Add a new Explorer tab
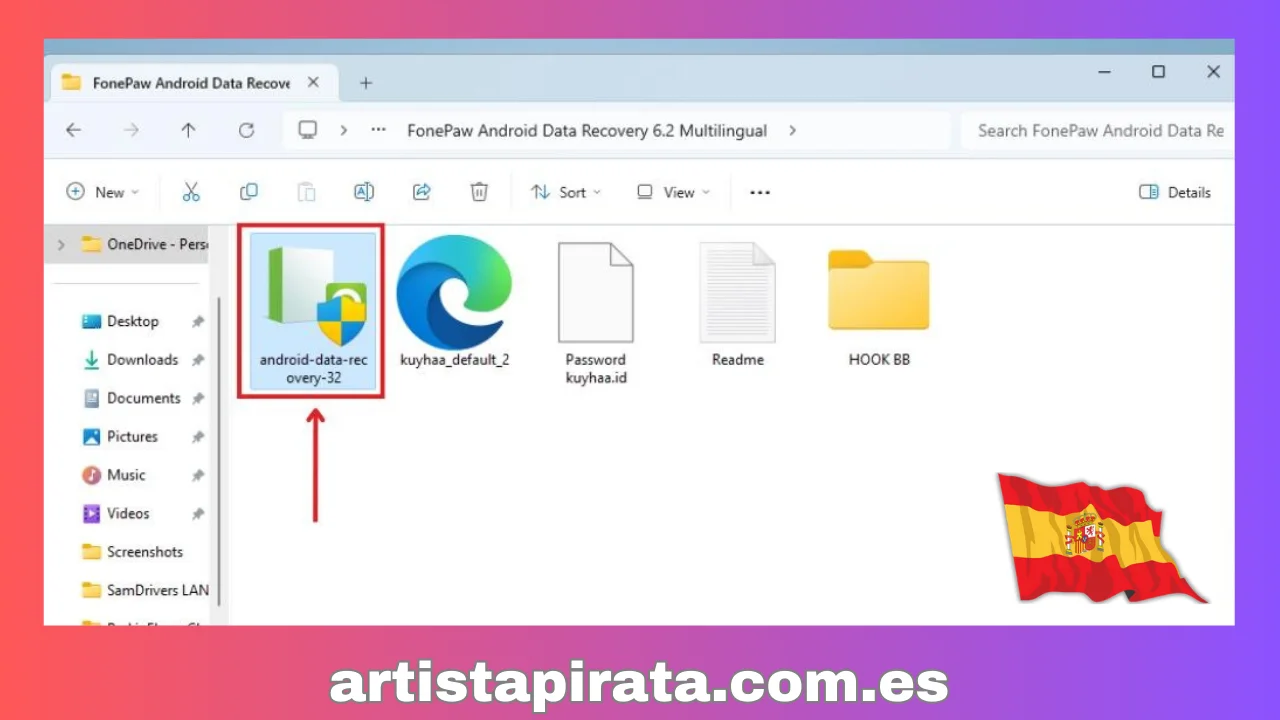 coord(365,83)
